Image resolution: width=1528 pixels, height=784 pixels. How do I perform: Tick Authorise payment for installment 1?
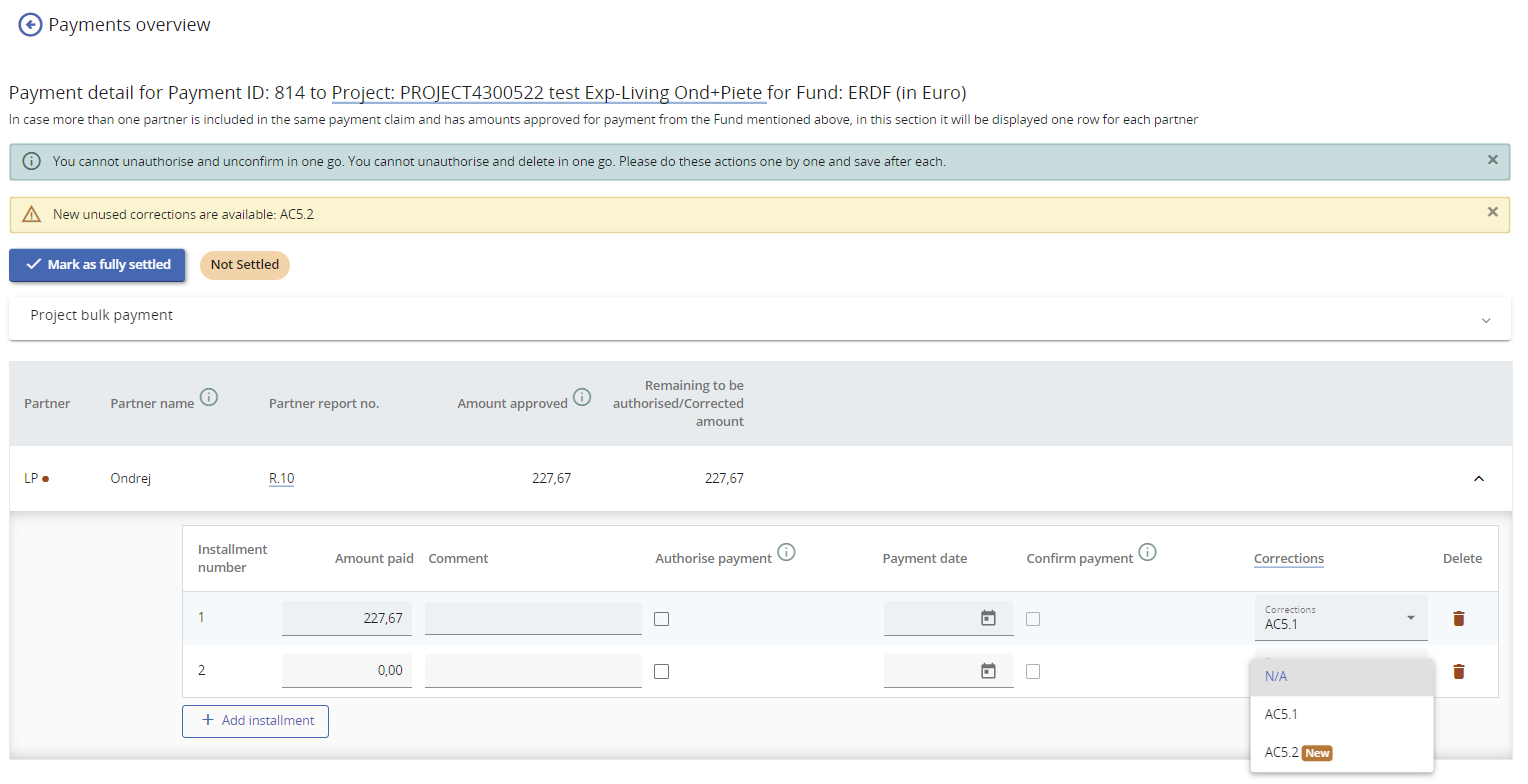[x=661, y=619]
